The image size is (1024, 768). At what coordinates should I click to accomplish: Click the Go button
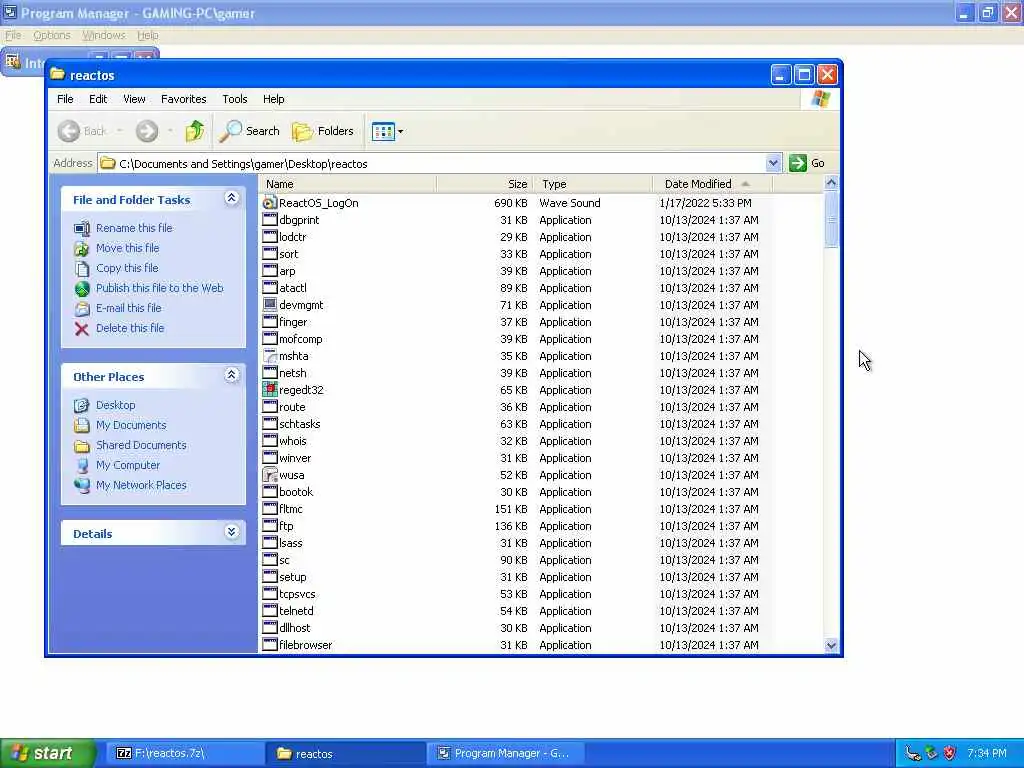click(x=807, y=163)
